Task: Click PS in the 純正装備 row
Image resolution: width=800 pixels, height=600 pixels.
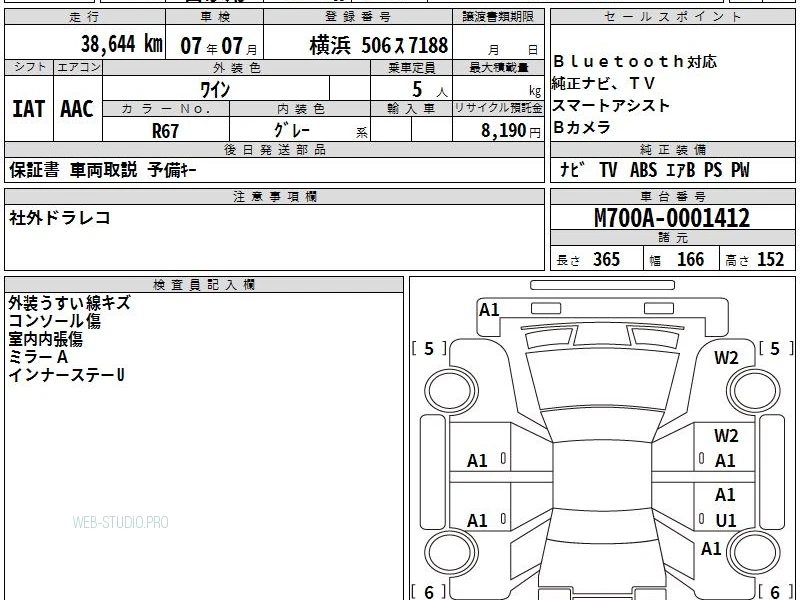Action: coord(713,170)
